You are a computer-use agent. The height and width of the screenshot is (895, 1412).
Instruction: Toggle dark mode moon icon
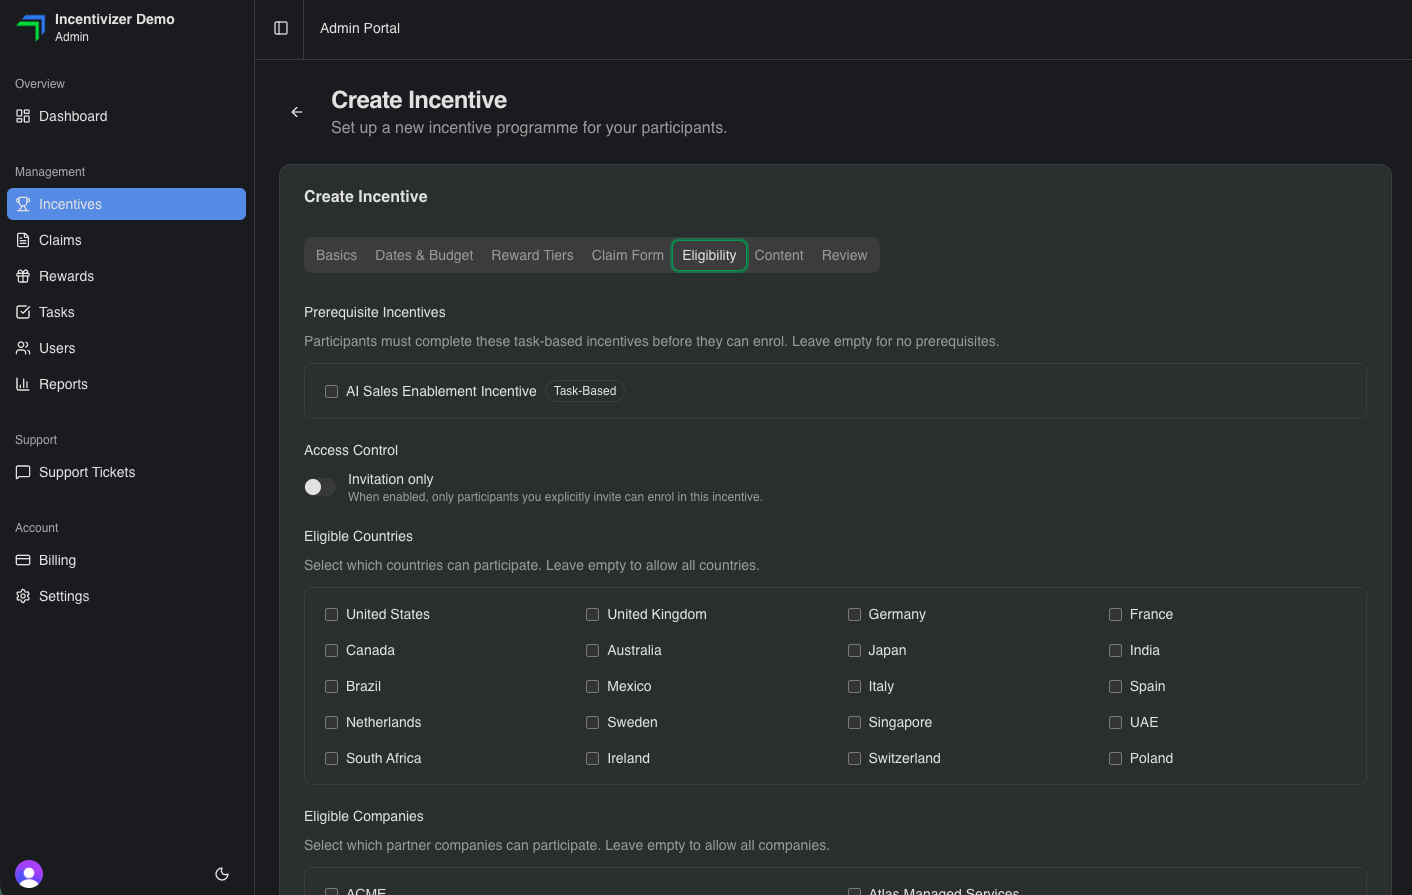222,874
